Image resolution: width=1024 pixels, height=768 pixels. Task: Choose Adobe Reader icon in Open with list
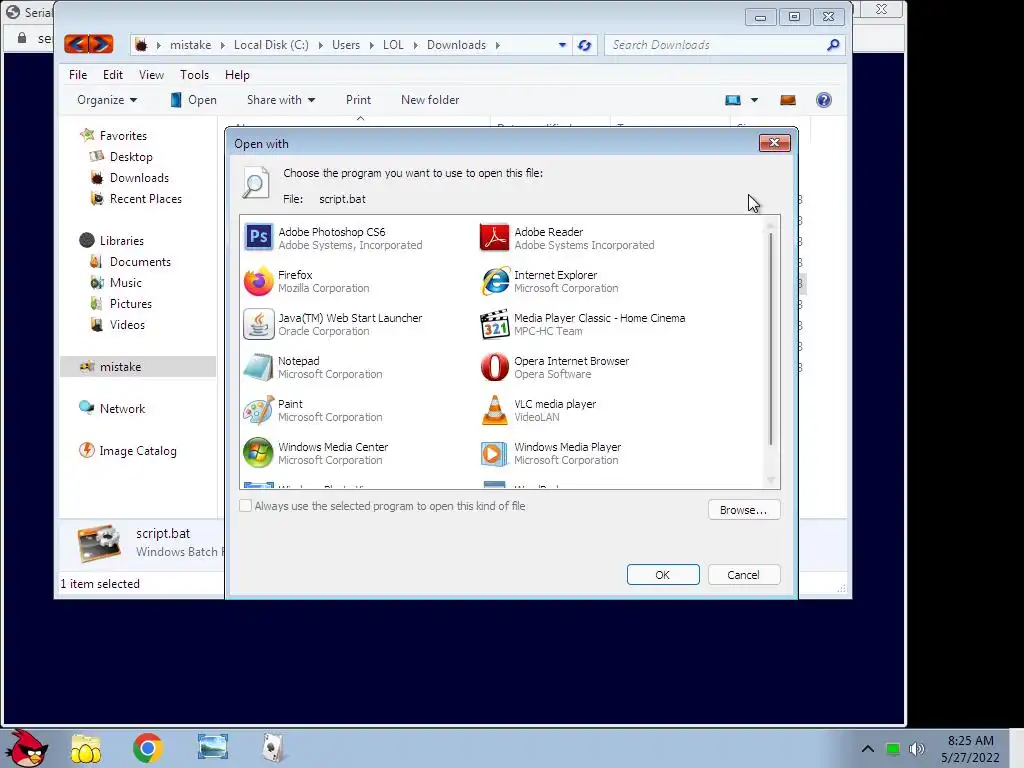coord(494,237)
